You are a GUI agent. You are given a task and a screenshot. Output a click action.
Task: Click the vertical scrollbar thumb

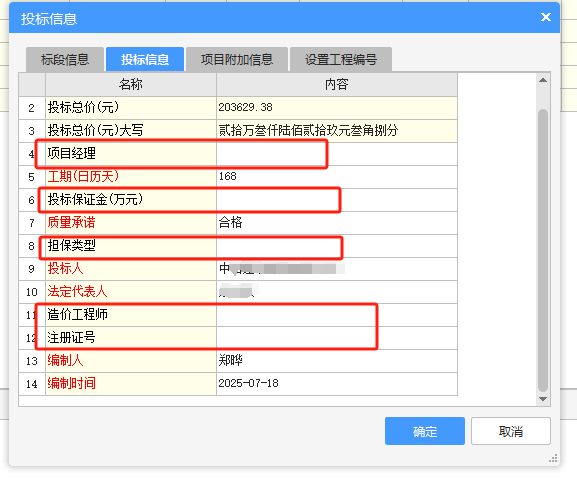(543, 250)
